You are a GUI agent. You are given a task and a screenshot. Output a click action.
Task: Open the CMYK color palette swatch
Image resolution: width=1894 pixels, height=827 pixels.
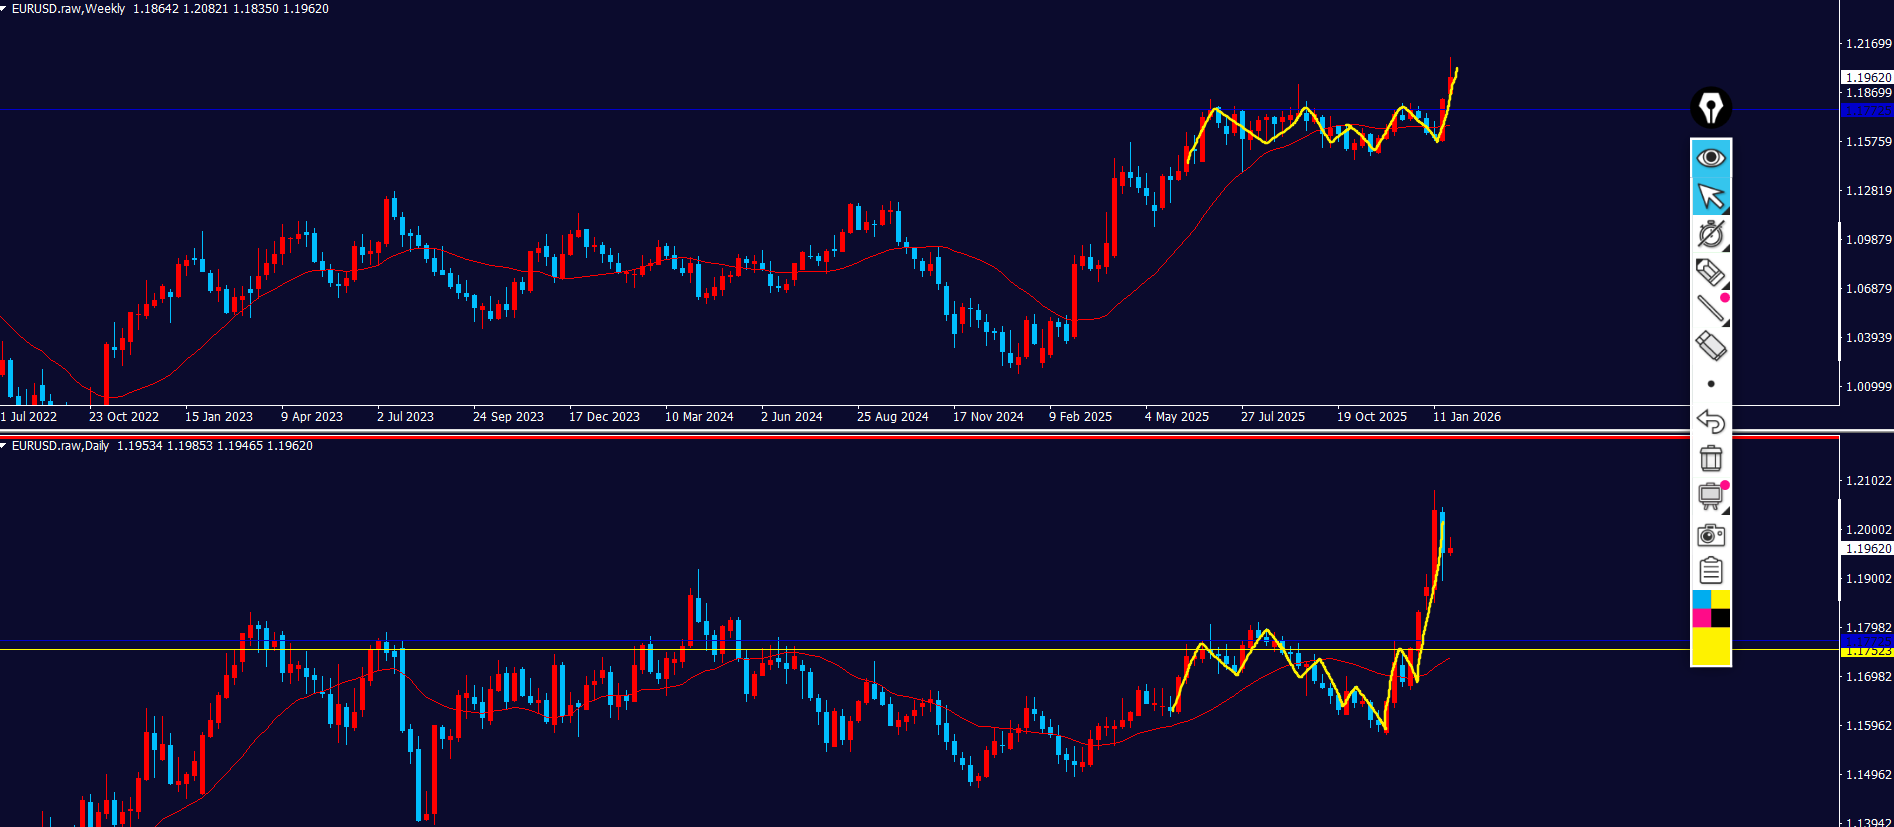1710,609
